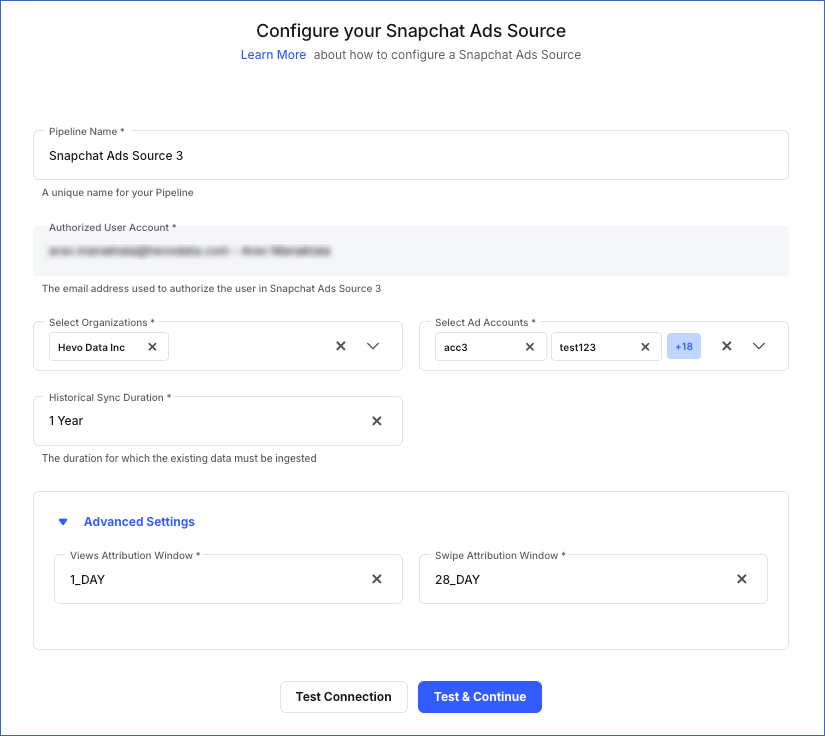Open the Advanced Settings header
The width and height of the screenshot is (825, 736).
tap(139, 521)
